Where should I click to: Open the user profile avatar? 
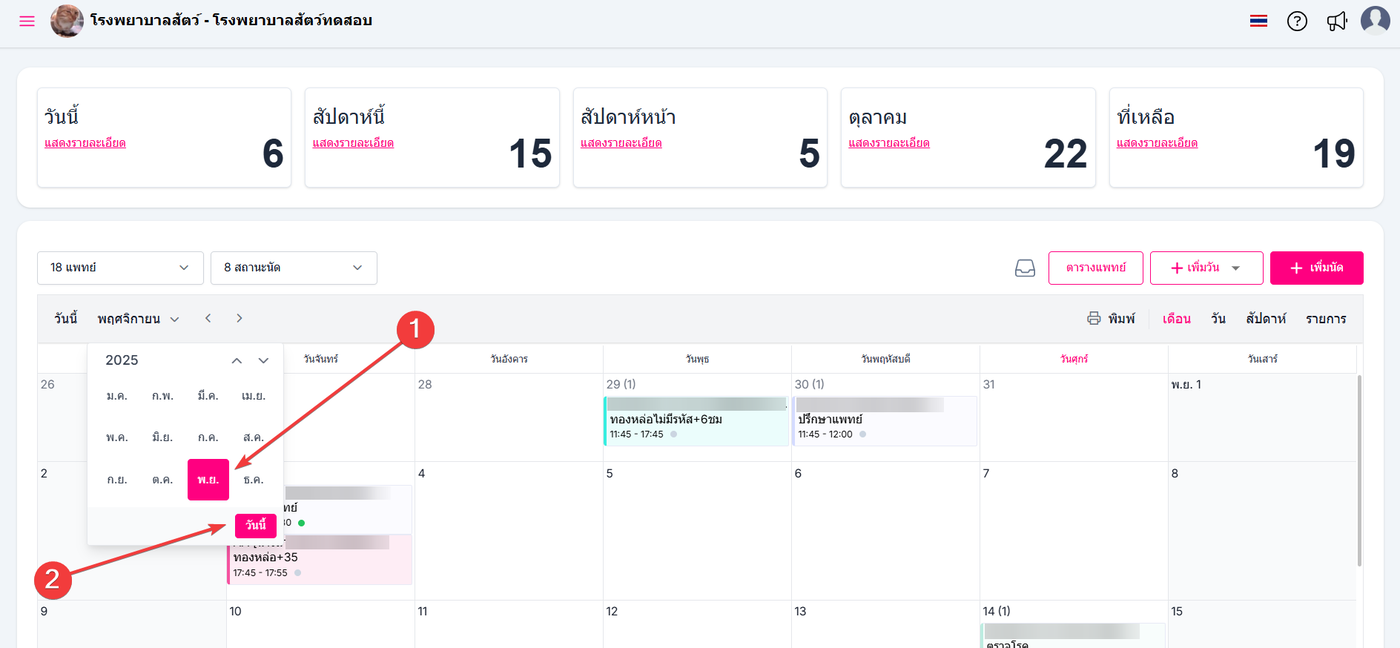(x=1376, y=21)
